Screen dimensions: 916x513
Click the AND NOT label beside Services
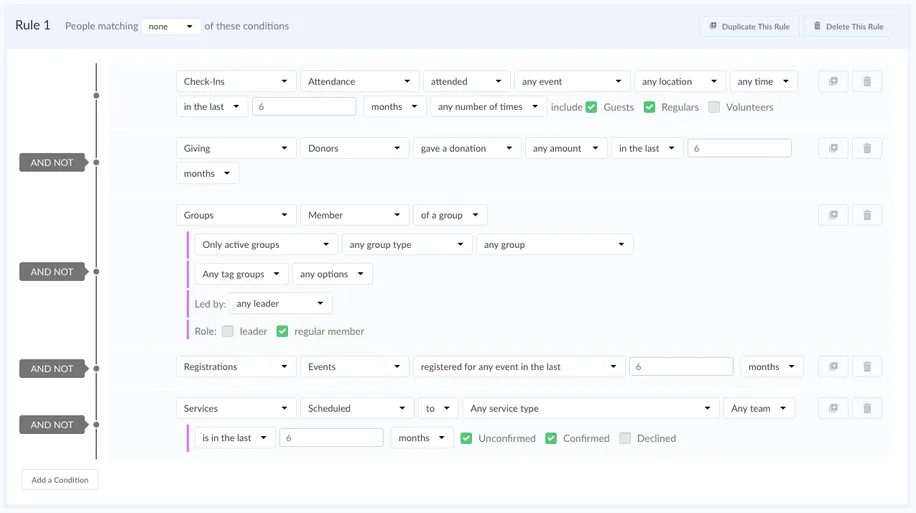click(52, 425)
